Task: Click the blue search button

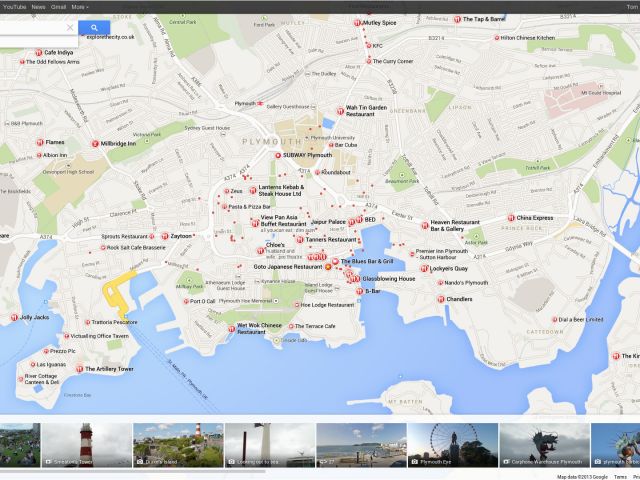Action: coord(94,28)
